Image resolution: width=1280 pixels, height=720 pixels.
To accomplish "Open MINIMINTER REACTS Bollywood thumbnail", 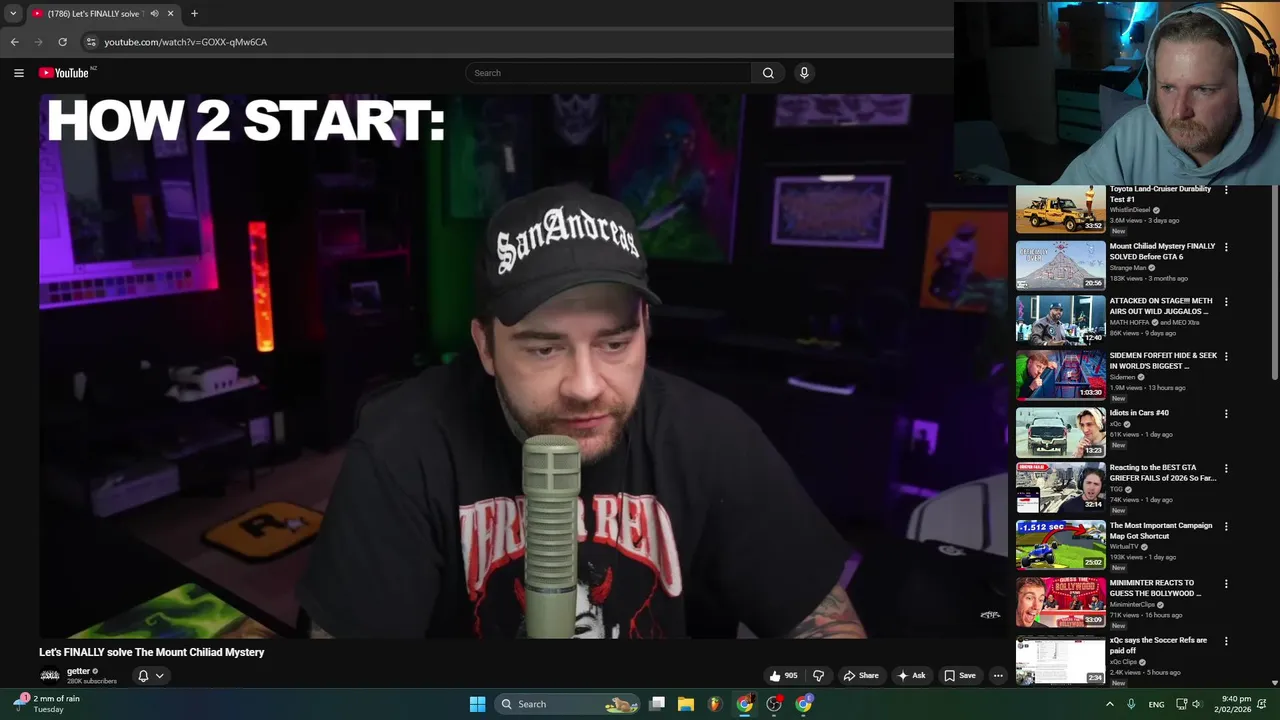I will pos(1061,602).
